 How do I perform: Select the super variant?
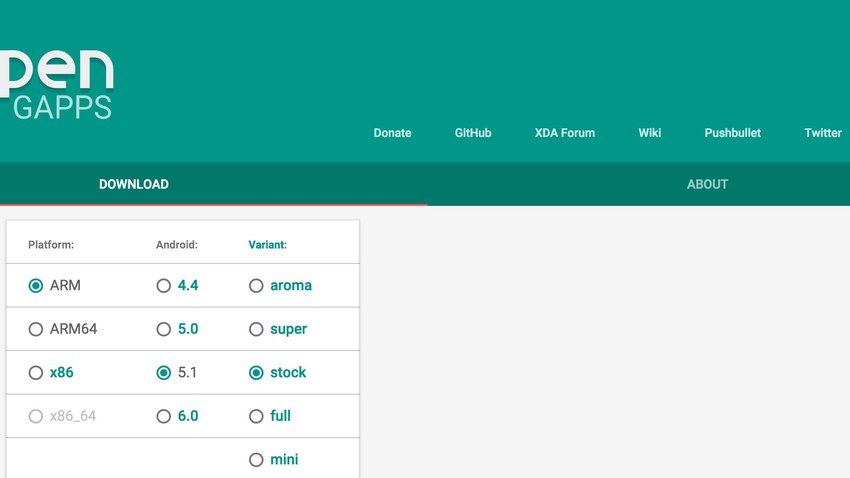click(256, 329)
